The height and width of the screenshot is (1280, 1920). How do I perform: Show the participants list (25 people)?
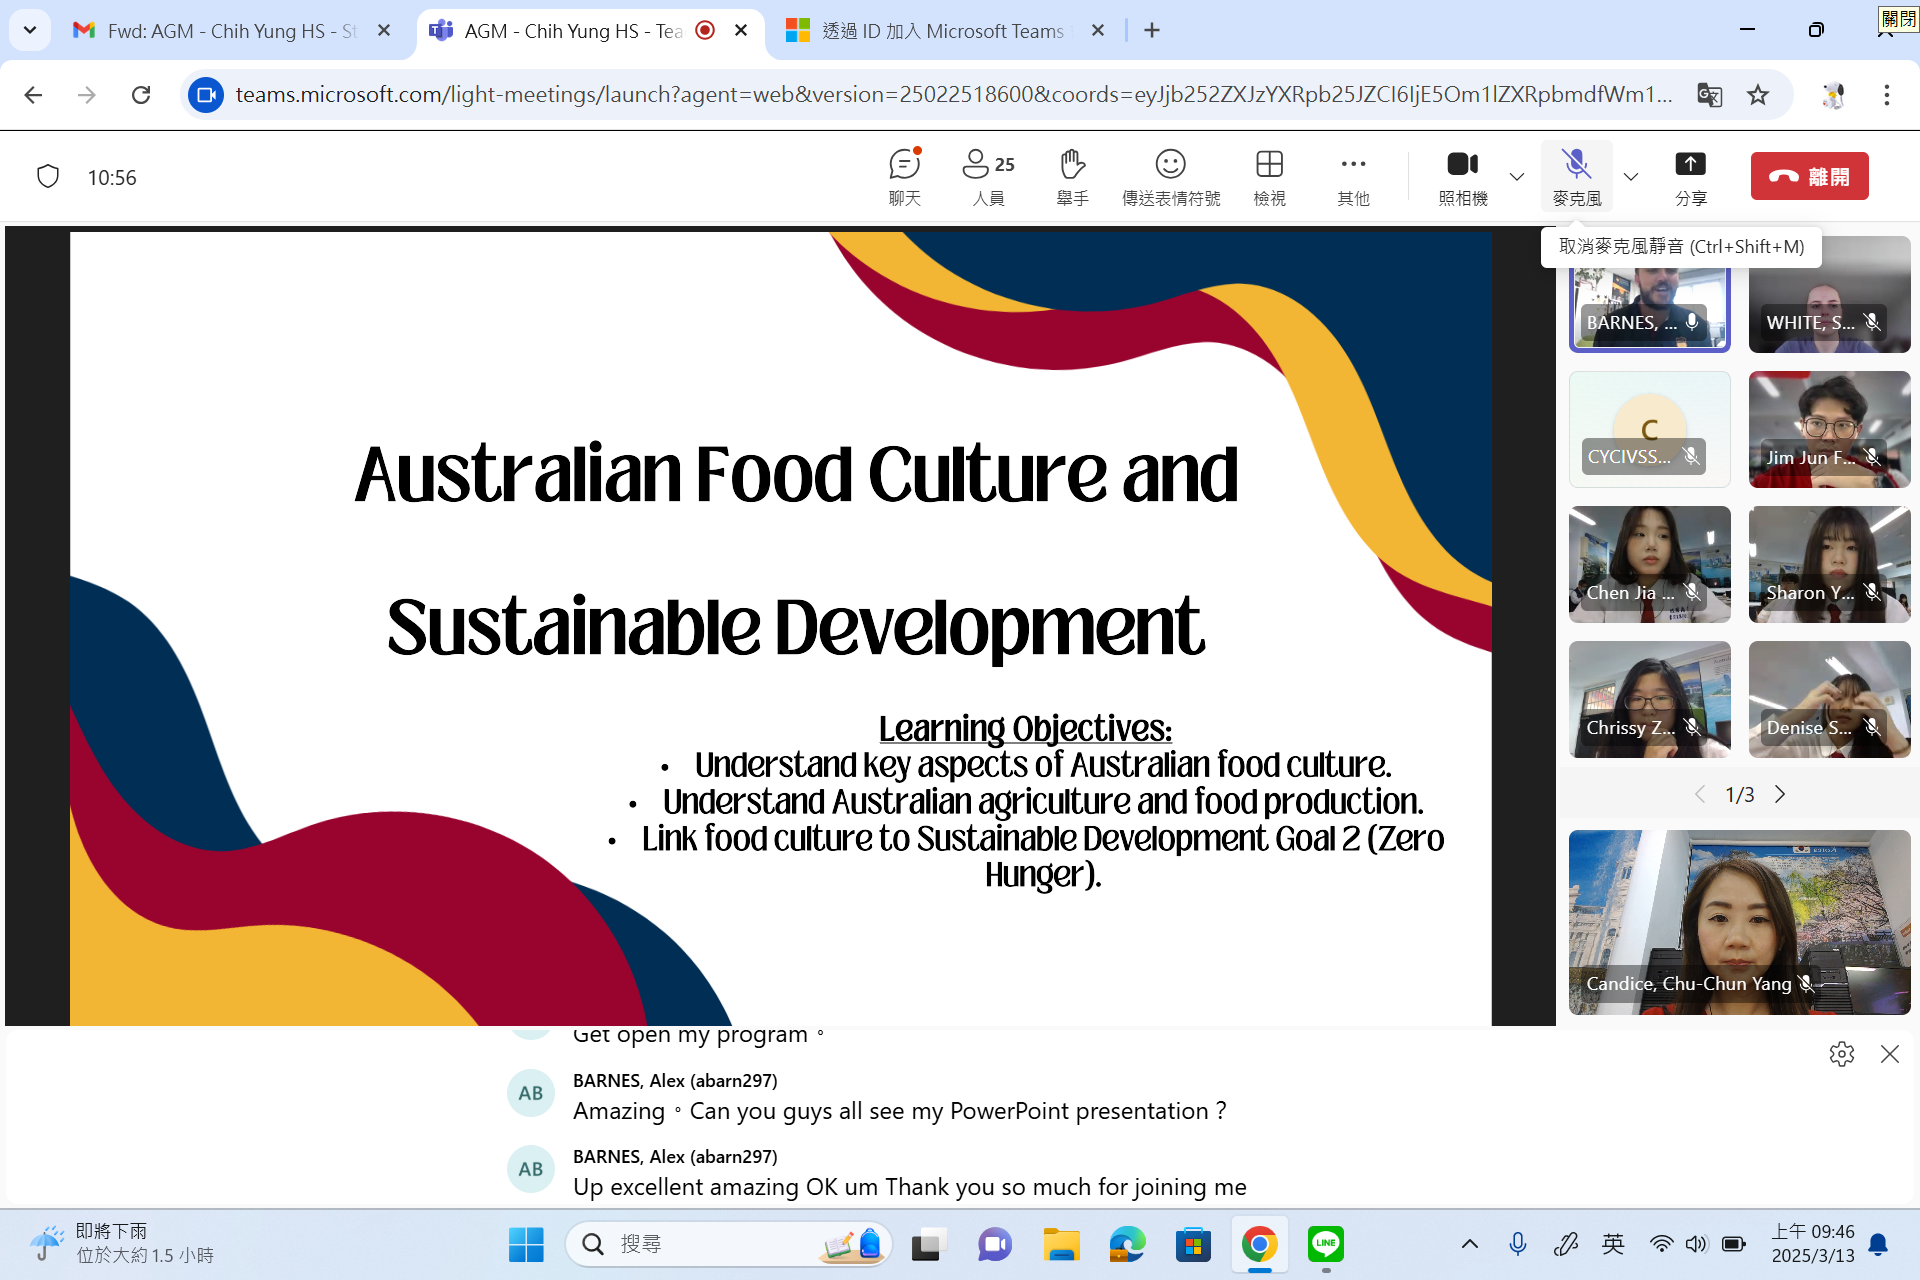click(x=988, y=177)
